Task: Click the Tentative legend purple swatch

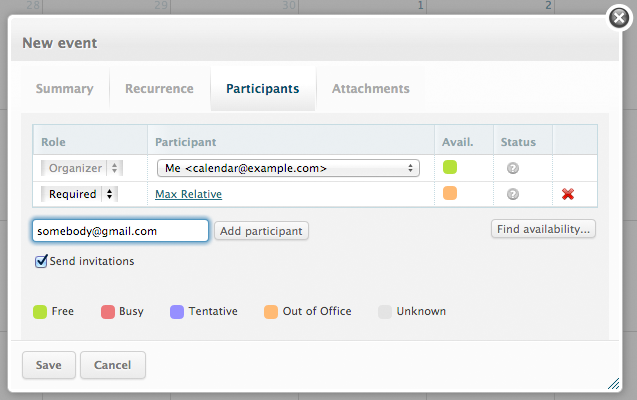Action: tap(177, 312)
